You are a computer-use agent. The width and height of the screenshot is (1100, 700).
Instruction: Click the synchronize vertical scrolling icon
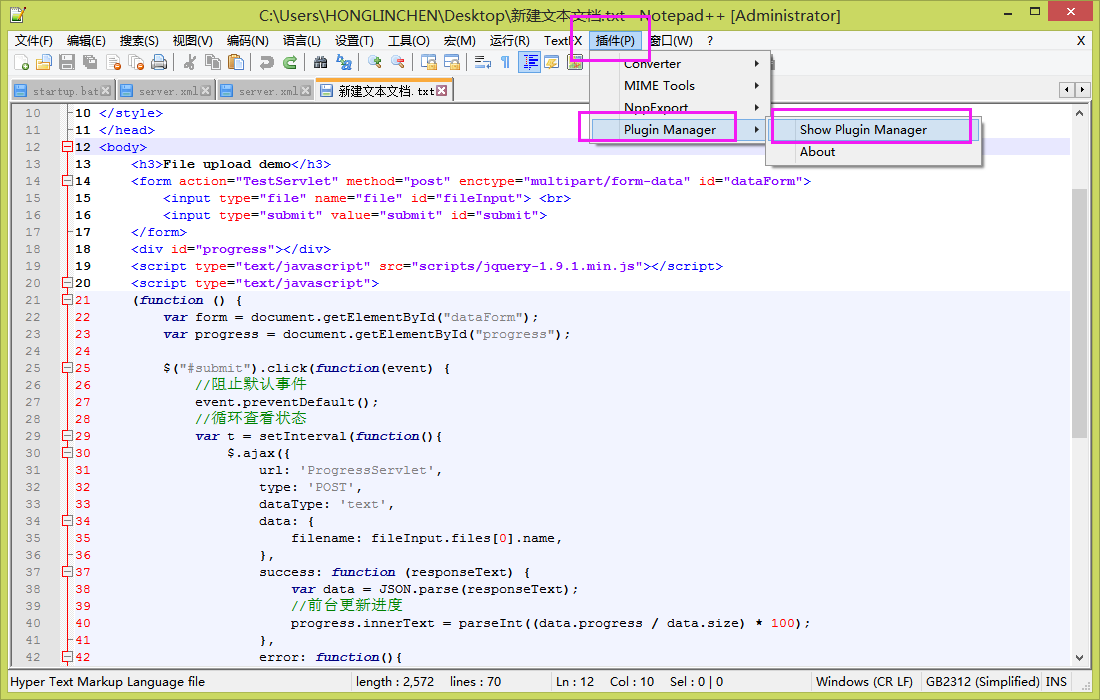coord(428,63)
